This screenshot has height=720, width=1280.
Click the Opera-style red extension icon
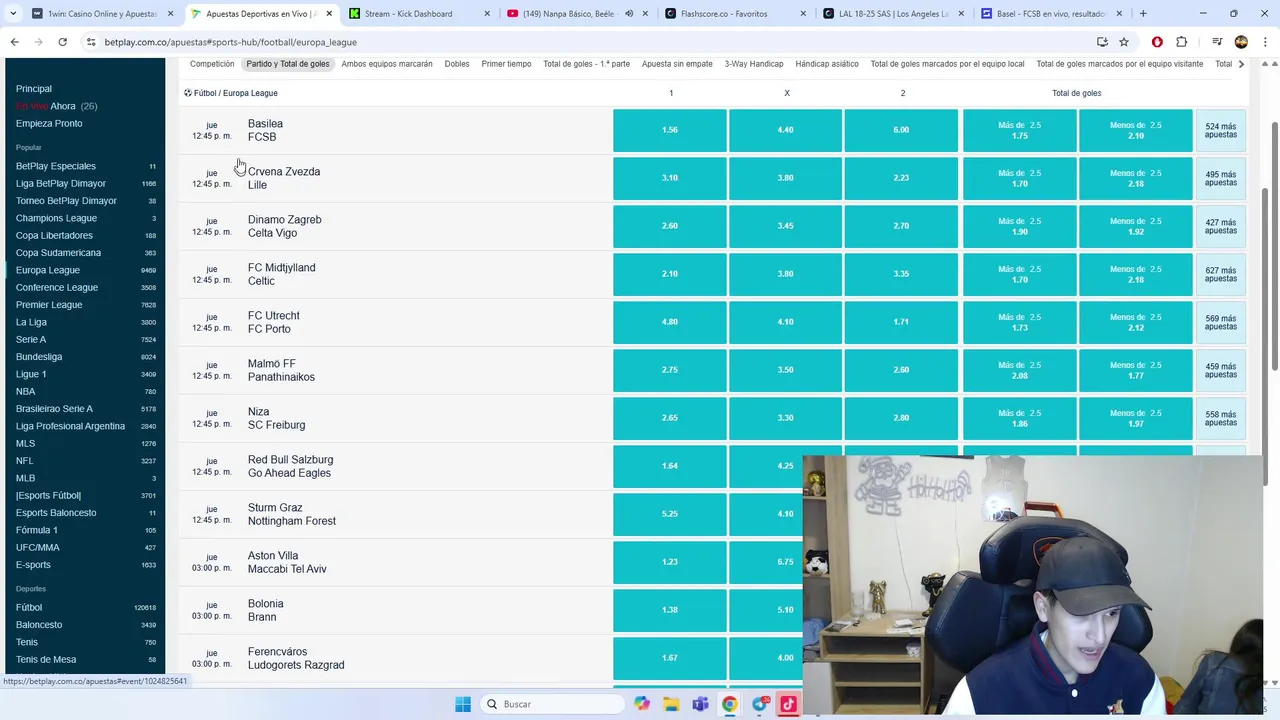pos(1157,42)
